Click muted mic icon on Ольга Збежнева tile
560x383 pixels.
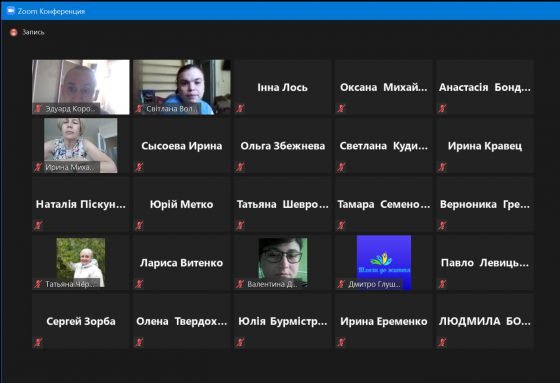240,166
